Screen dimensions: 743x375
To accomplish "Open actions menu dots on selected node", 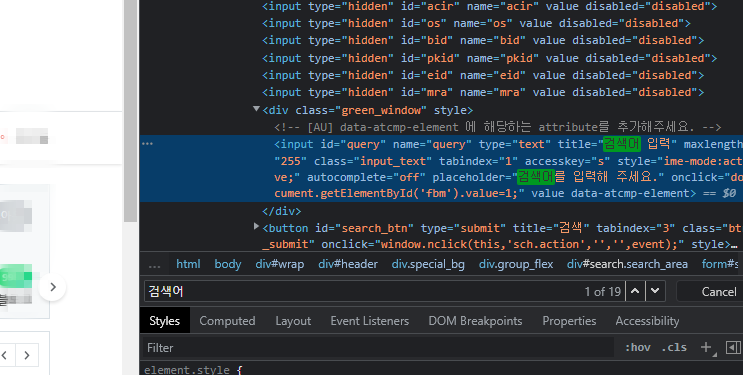I will [x=147, y=144].
